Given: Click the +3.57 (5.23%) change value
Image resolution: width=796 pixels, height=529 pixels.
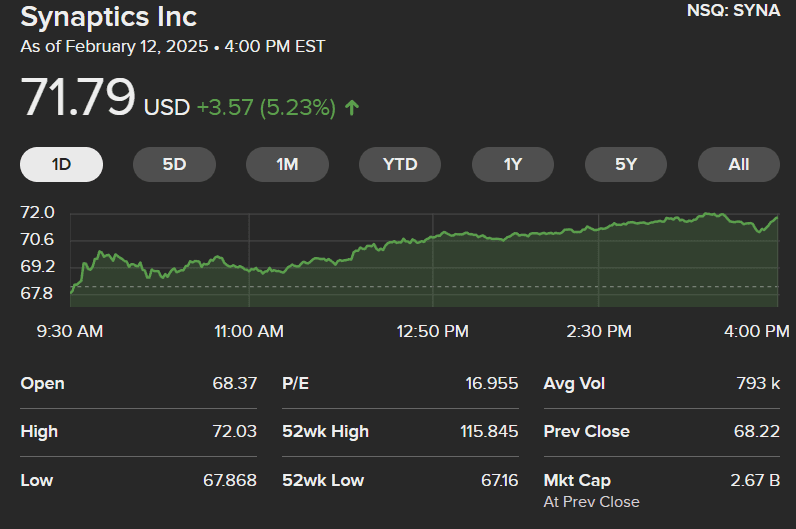Looking at the screenshot, I should (x=266, y=107).
